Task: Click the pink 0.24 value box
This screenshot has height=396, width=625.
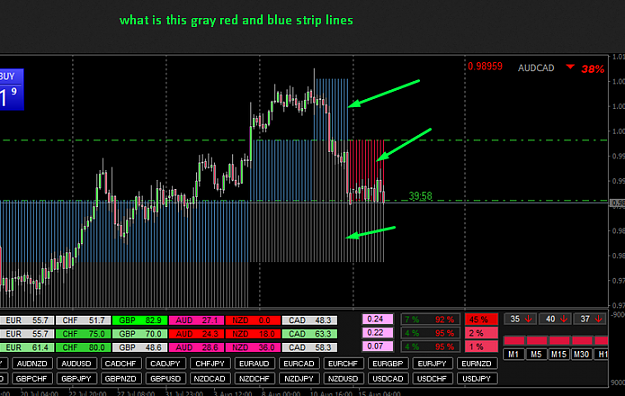Action: 377,319
